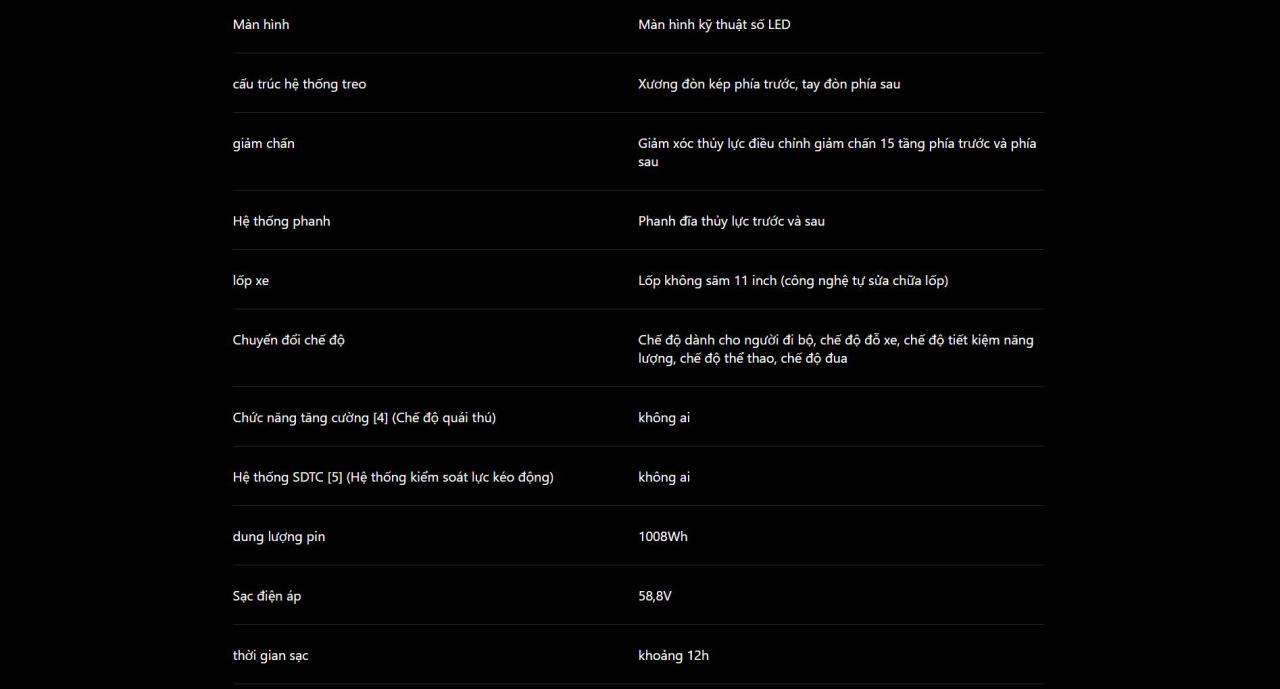Viewport: 1280px width, 689px height.
Task: Click the "dung lượng pin" label
Action: coord(279,537)
